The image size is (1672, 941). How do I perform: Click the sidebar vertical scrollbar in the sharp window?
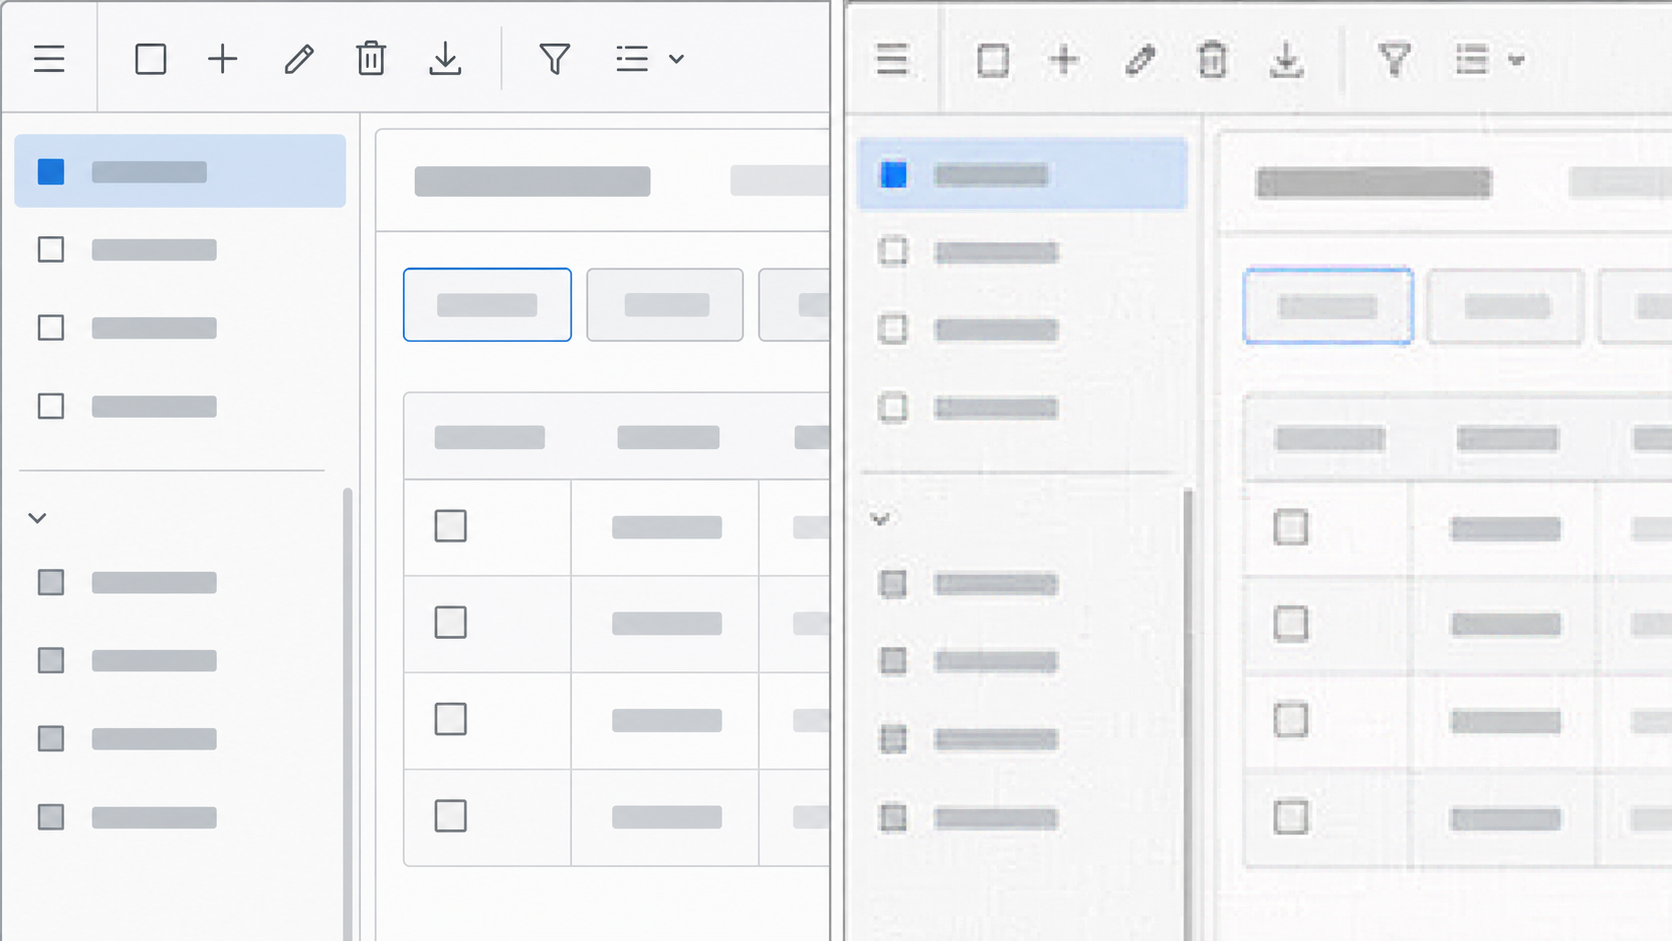(x=347, y=714)
